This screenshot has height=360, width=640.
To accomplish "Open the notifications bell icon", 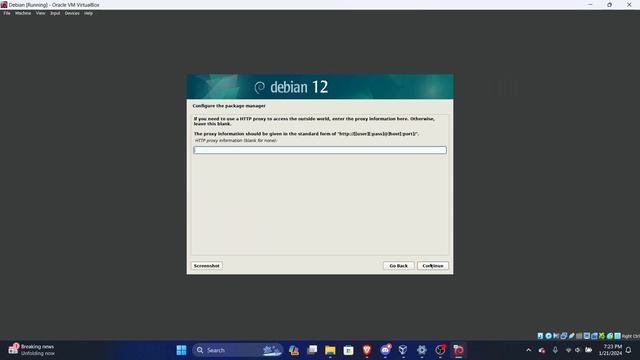I will (x=629, y=350).
